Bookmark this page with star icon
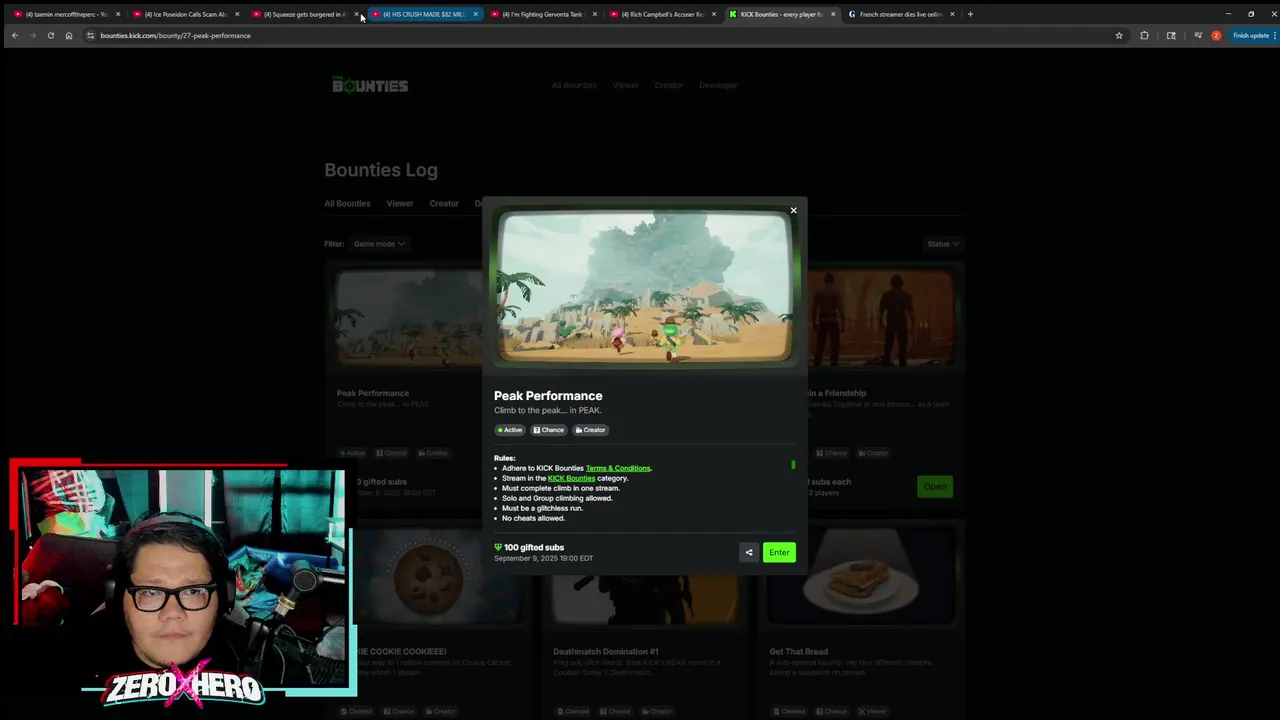1280x720 pixels. [1119, 35]
